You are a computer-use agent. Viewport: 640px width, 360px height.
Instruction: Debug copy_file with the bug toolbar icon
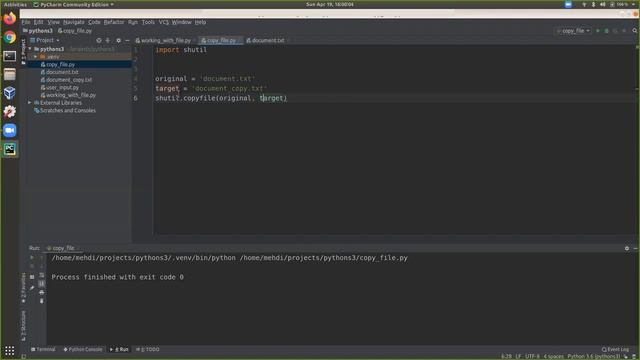607,31
